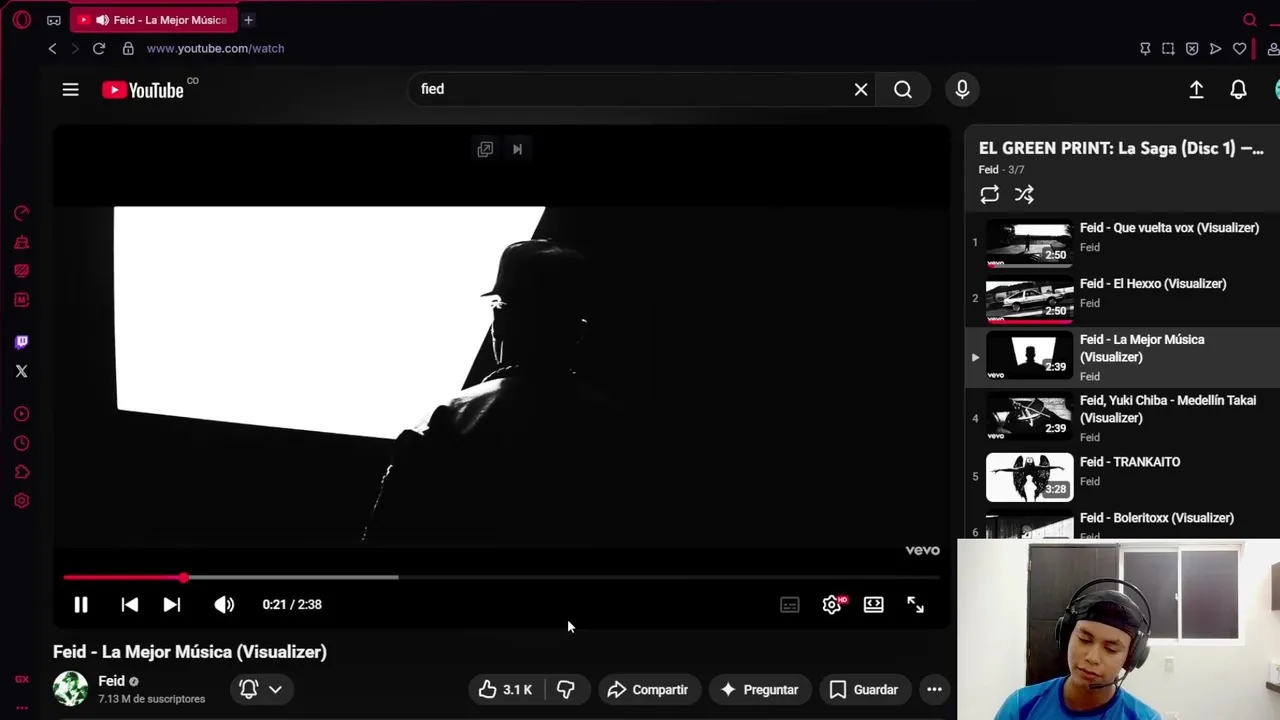
Task: Mute the video volume speaker
Action: 224,604
